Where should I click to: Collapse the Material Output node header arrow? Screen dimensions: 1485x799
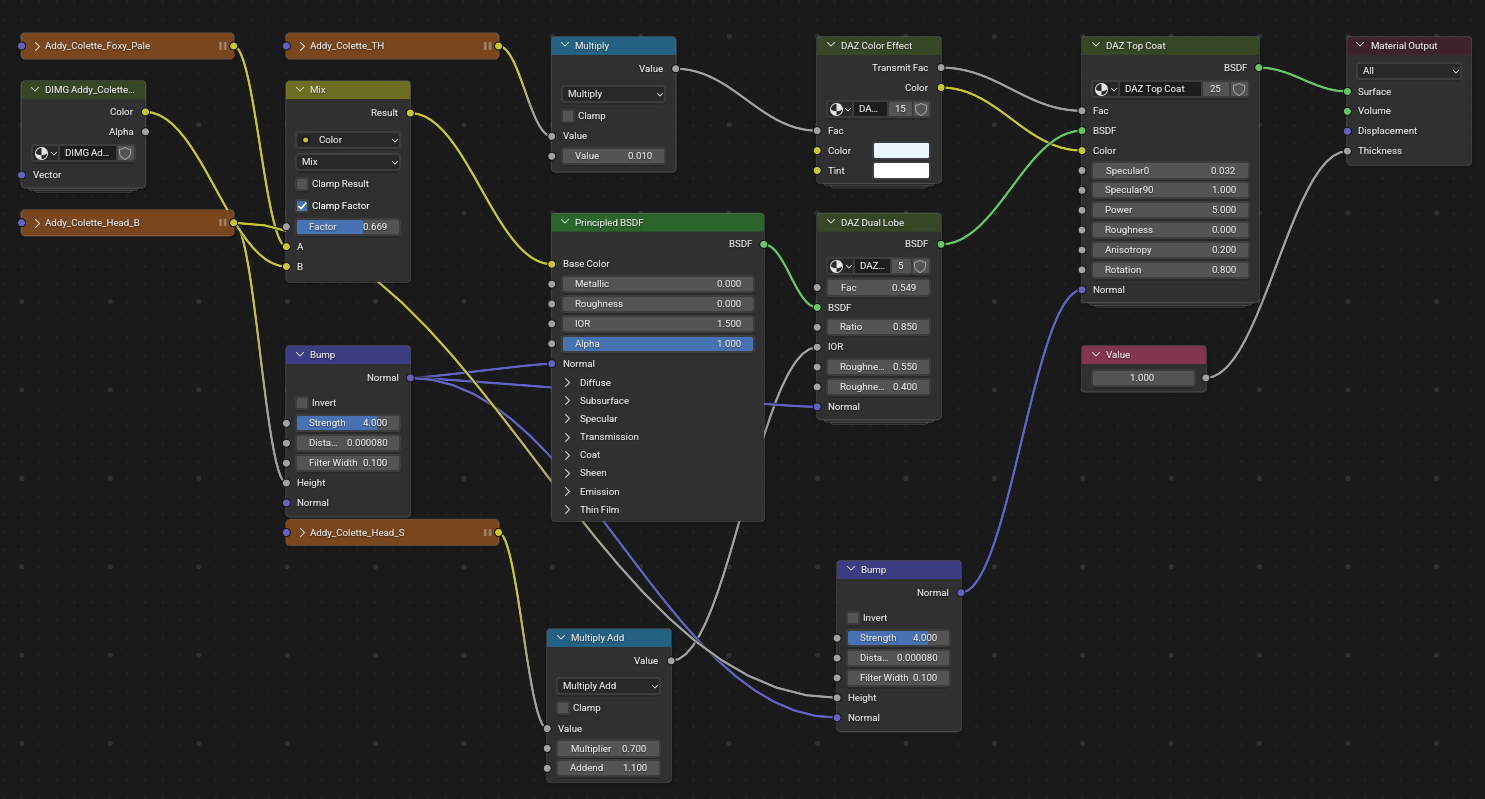1360,46
